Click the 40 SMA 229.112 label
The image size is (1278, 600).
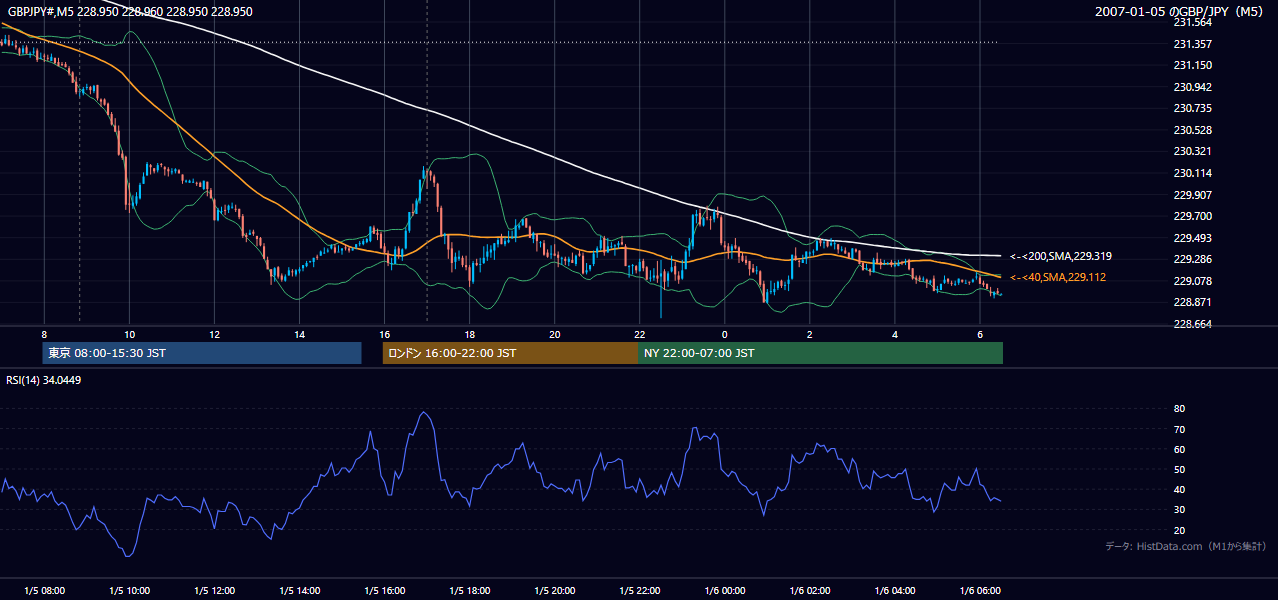click(1058, 277)
